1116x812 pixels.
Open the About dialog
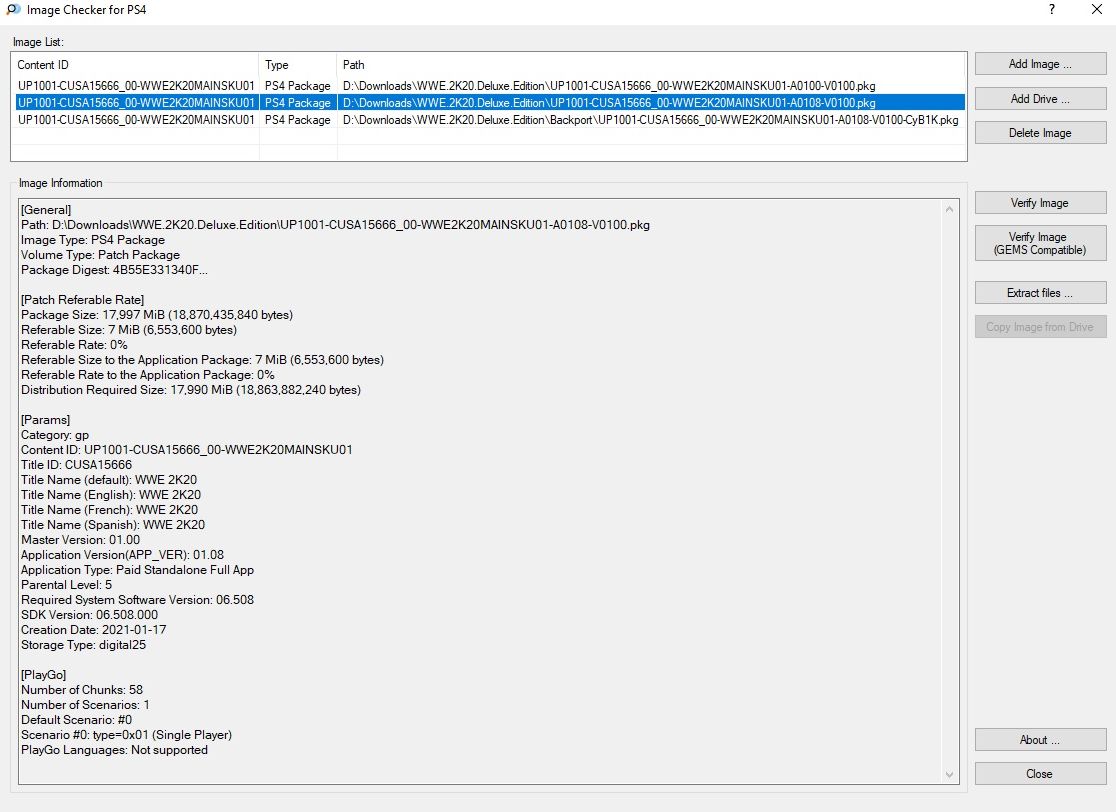[x=1040, y=739]
